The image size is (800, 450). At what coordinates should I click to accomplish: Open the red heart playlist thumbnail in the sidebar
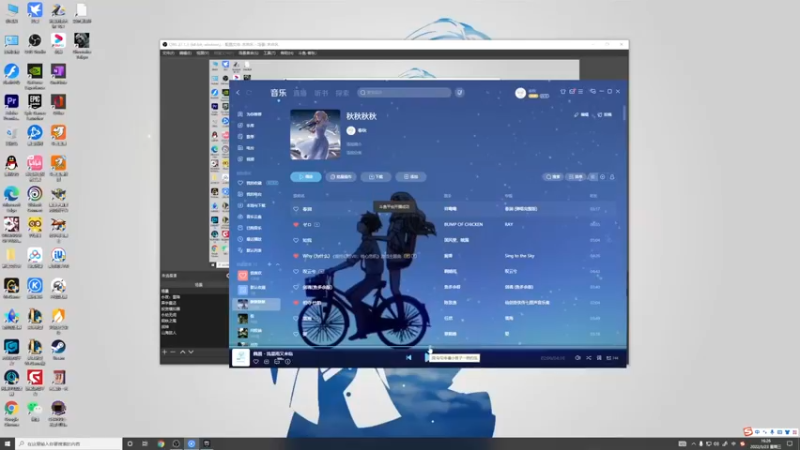pos(242,276)
